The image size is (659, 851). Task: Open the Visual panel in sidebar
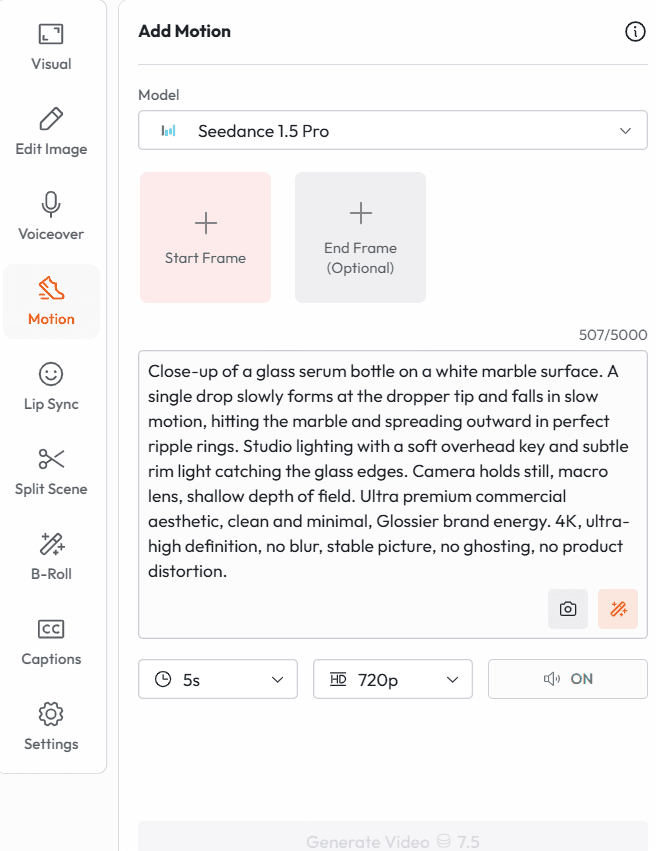[51, 47]
